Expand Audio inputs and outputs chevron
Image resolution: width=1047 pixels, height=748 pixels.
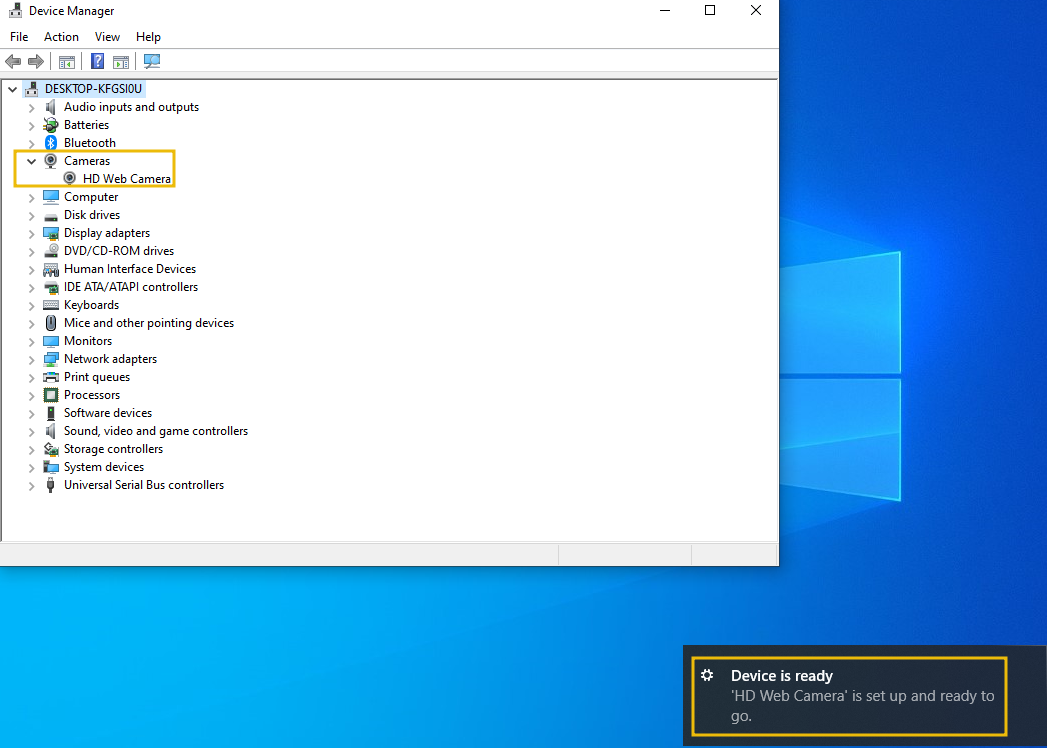pos(31,108)
